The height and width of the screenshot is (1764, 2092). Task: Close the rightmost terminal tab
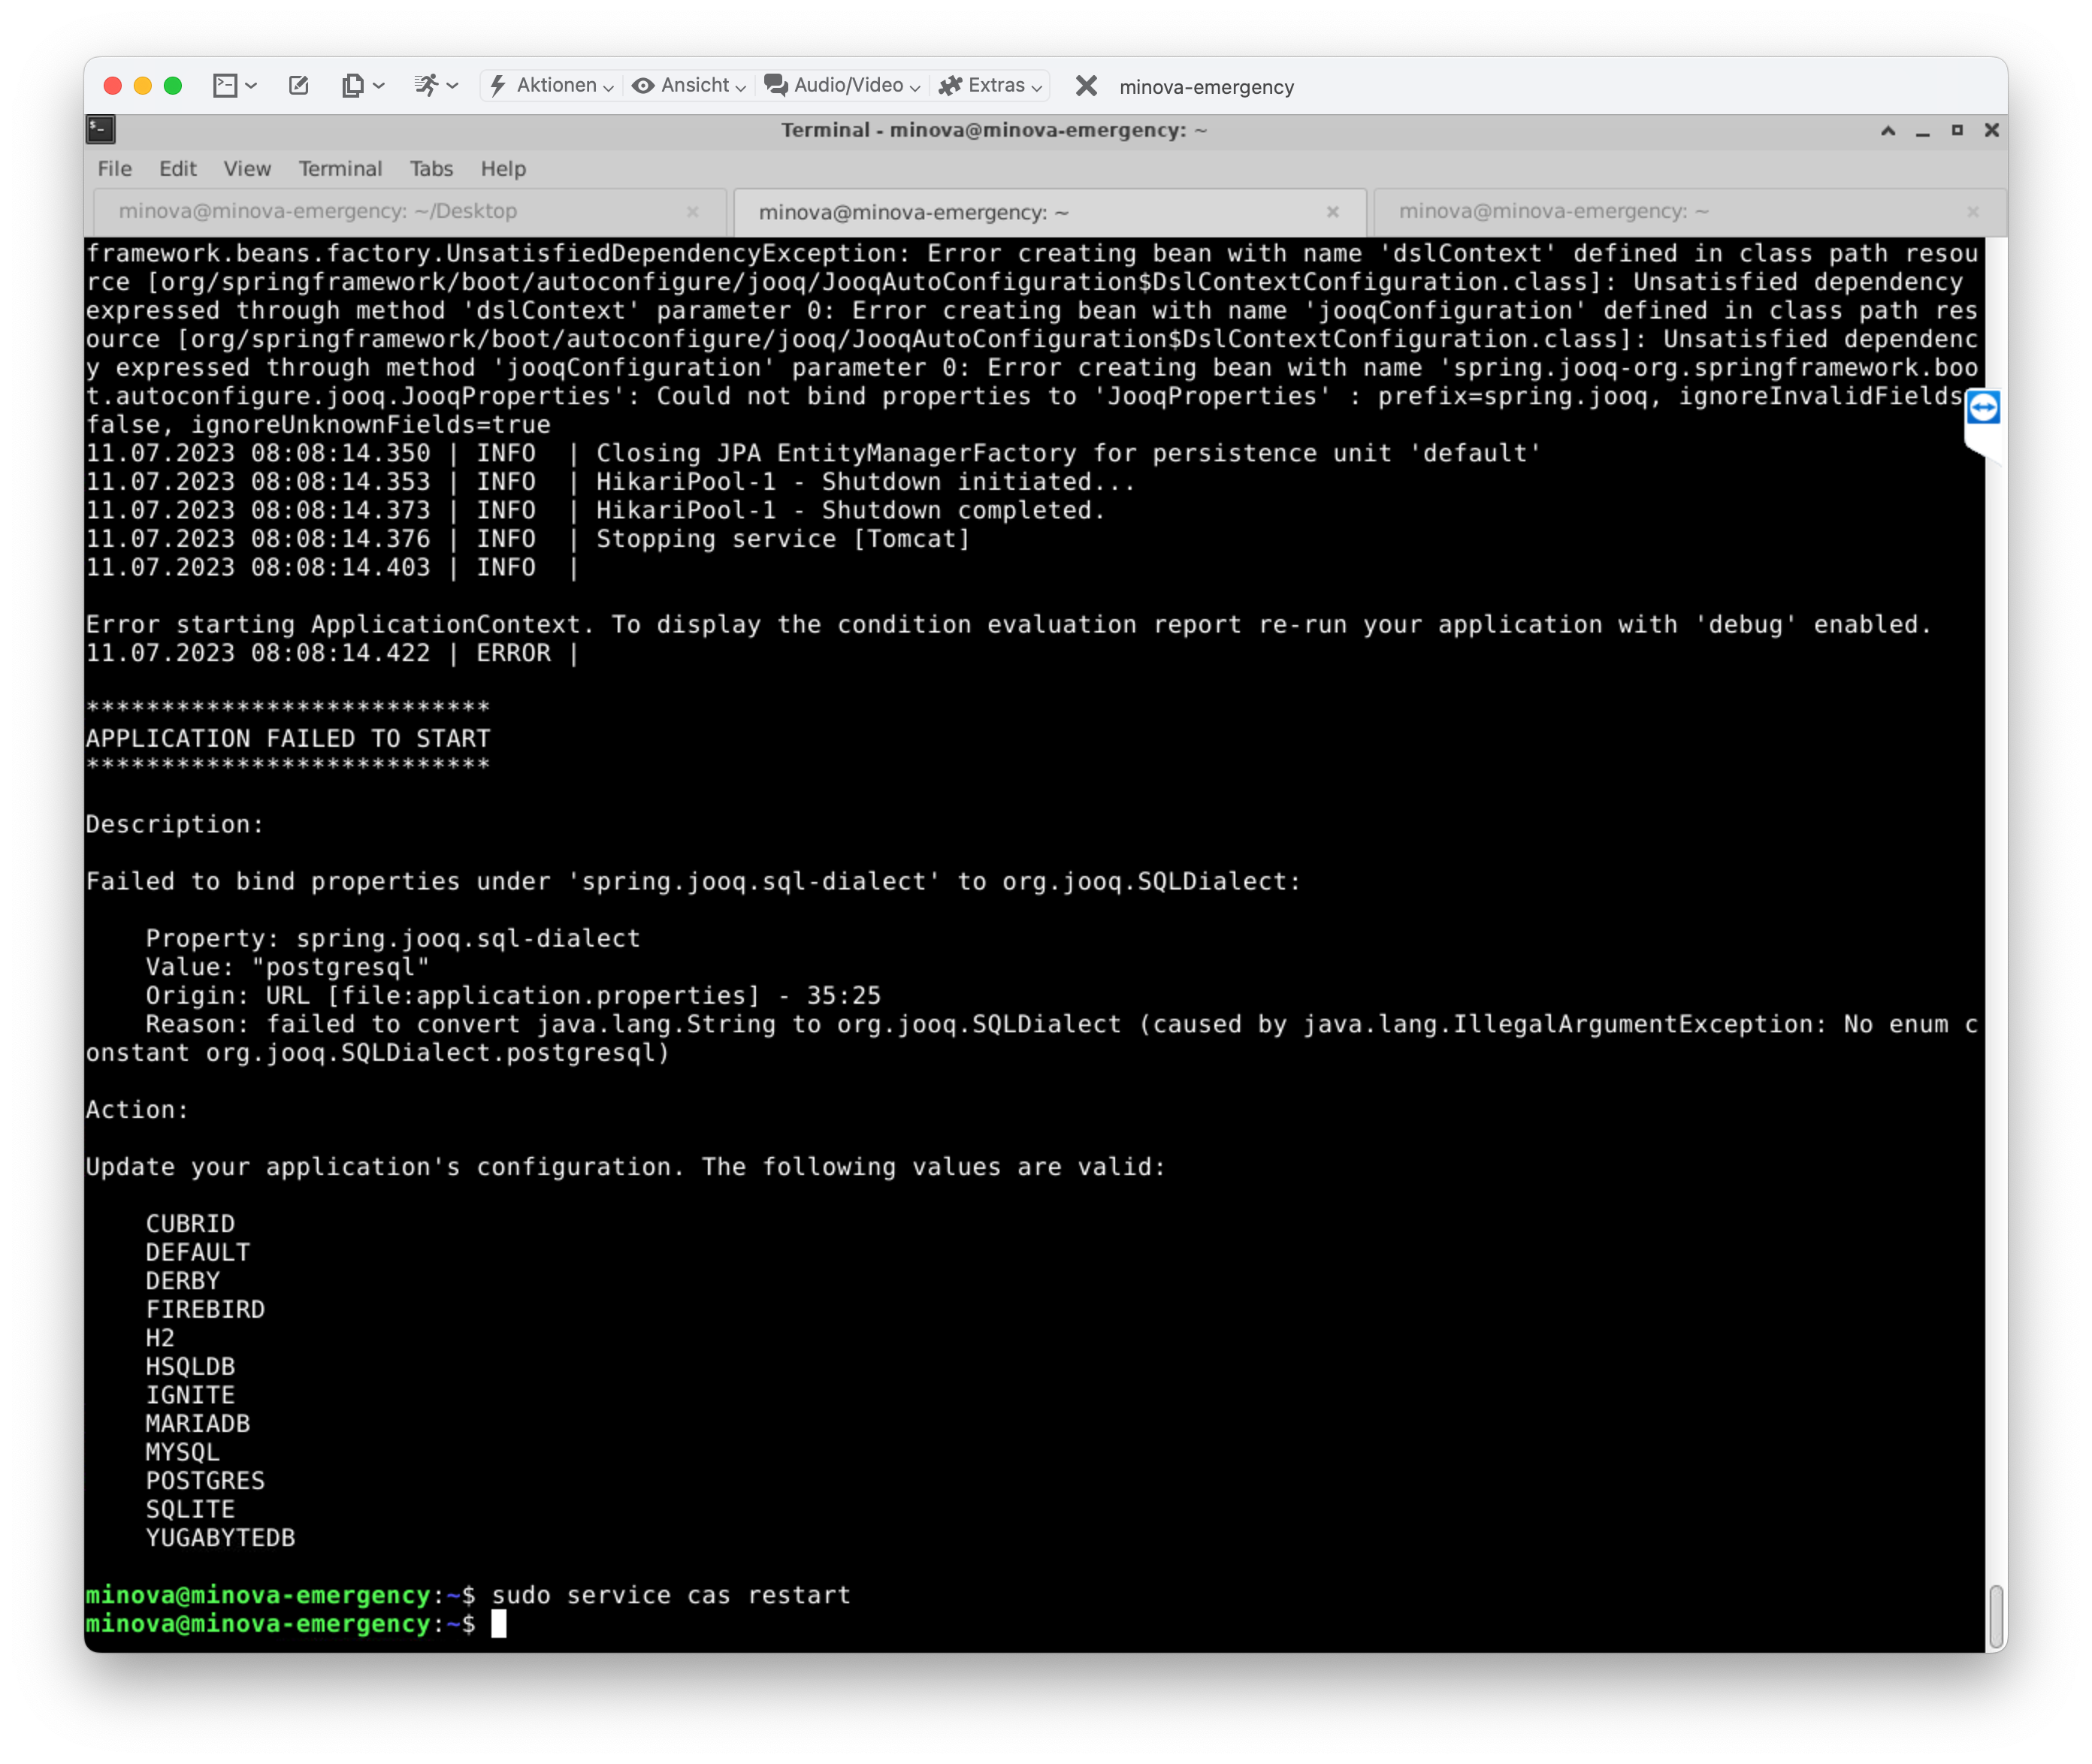tap(1973, 212)
